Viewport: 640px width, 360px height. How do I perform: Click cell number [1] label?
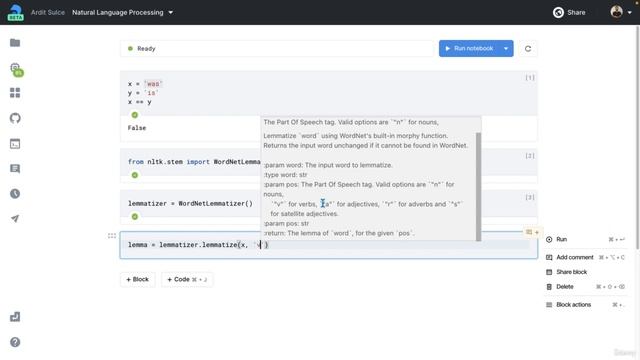[x=530, y=78]
